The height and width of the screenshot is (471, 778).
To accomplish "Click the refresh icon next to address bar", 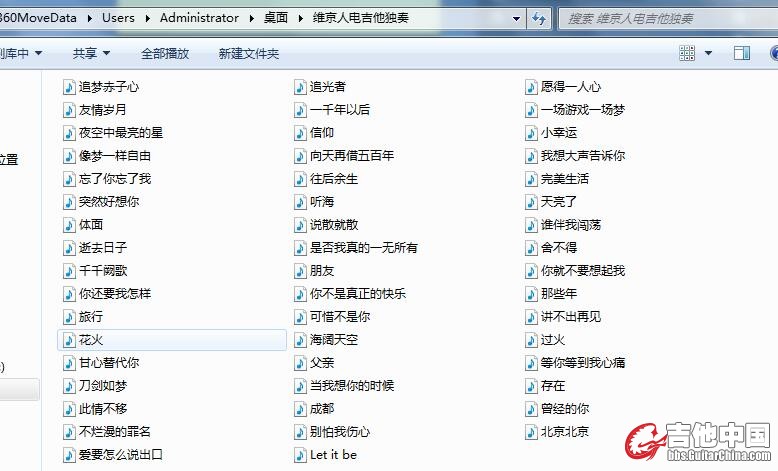I will pyautogui.click(x=540, y=18).
